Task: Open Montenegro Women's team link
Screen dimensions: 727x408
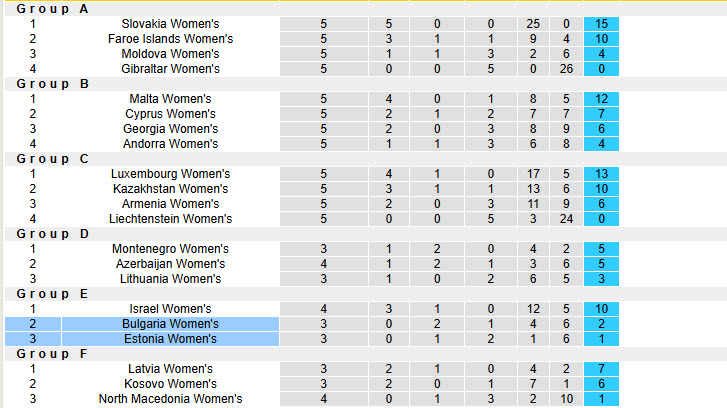Action: coord(170,249)
